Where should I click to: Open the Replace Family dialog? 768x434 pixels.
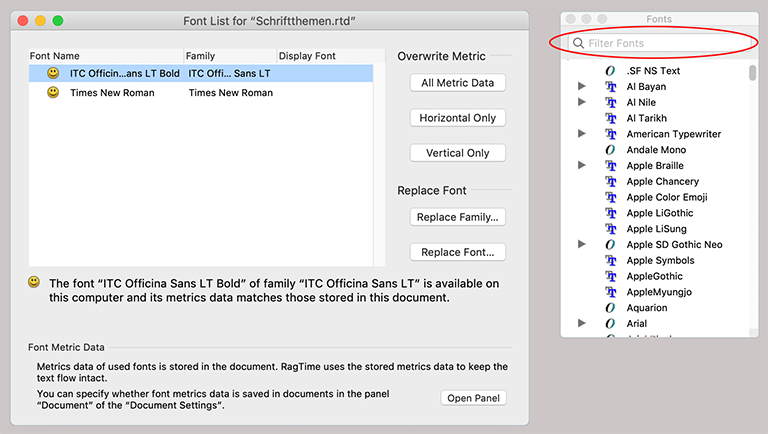[458, 217]
